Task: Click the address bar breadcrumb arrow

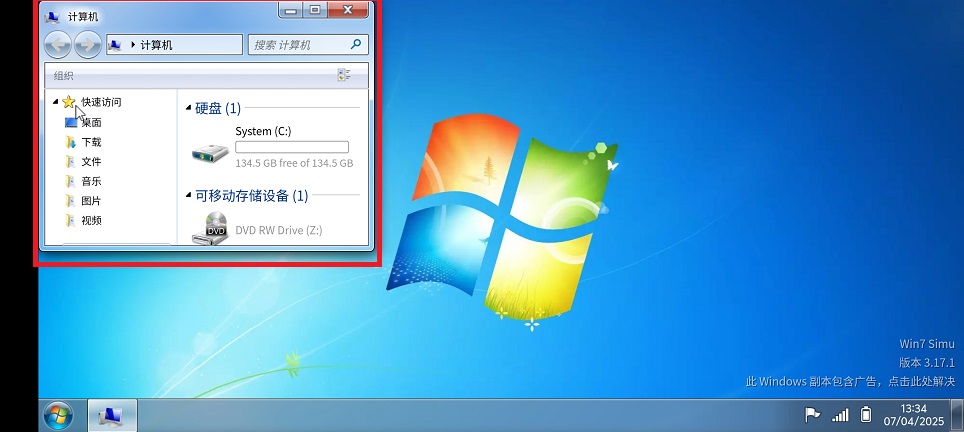Action: click(x=132, y=45)
